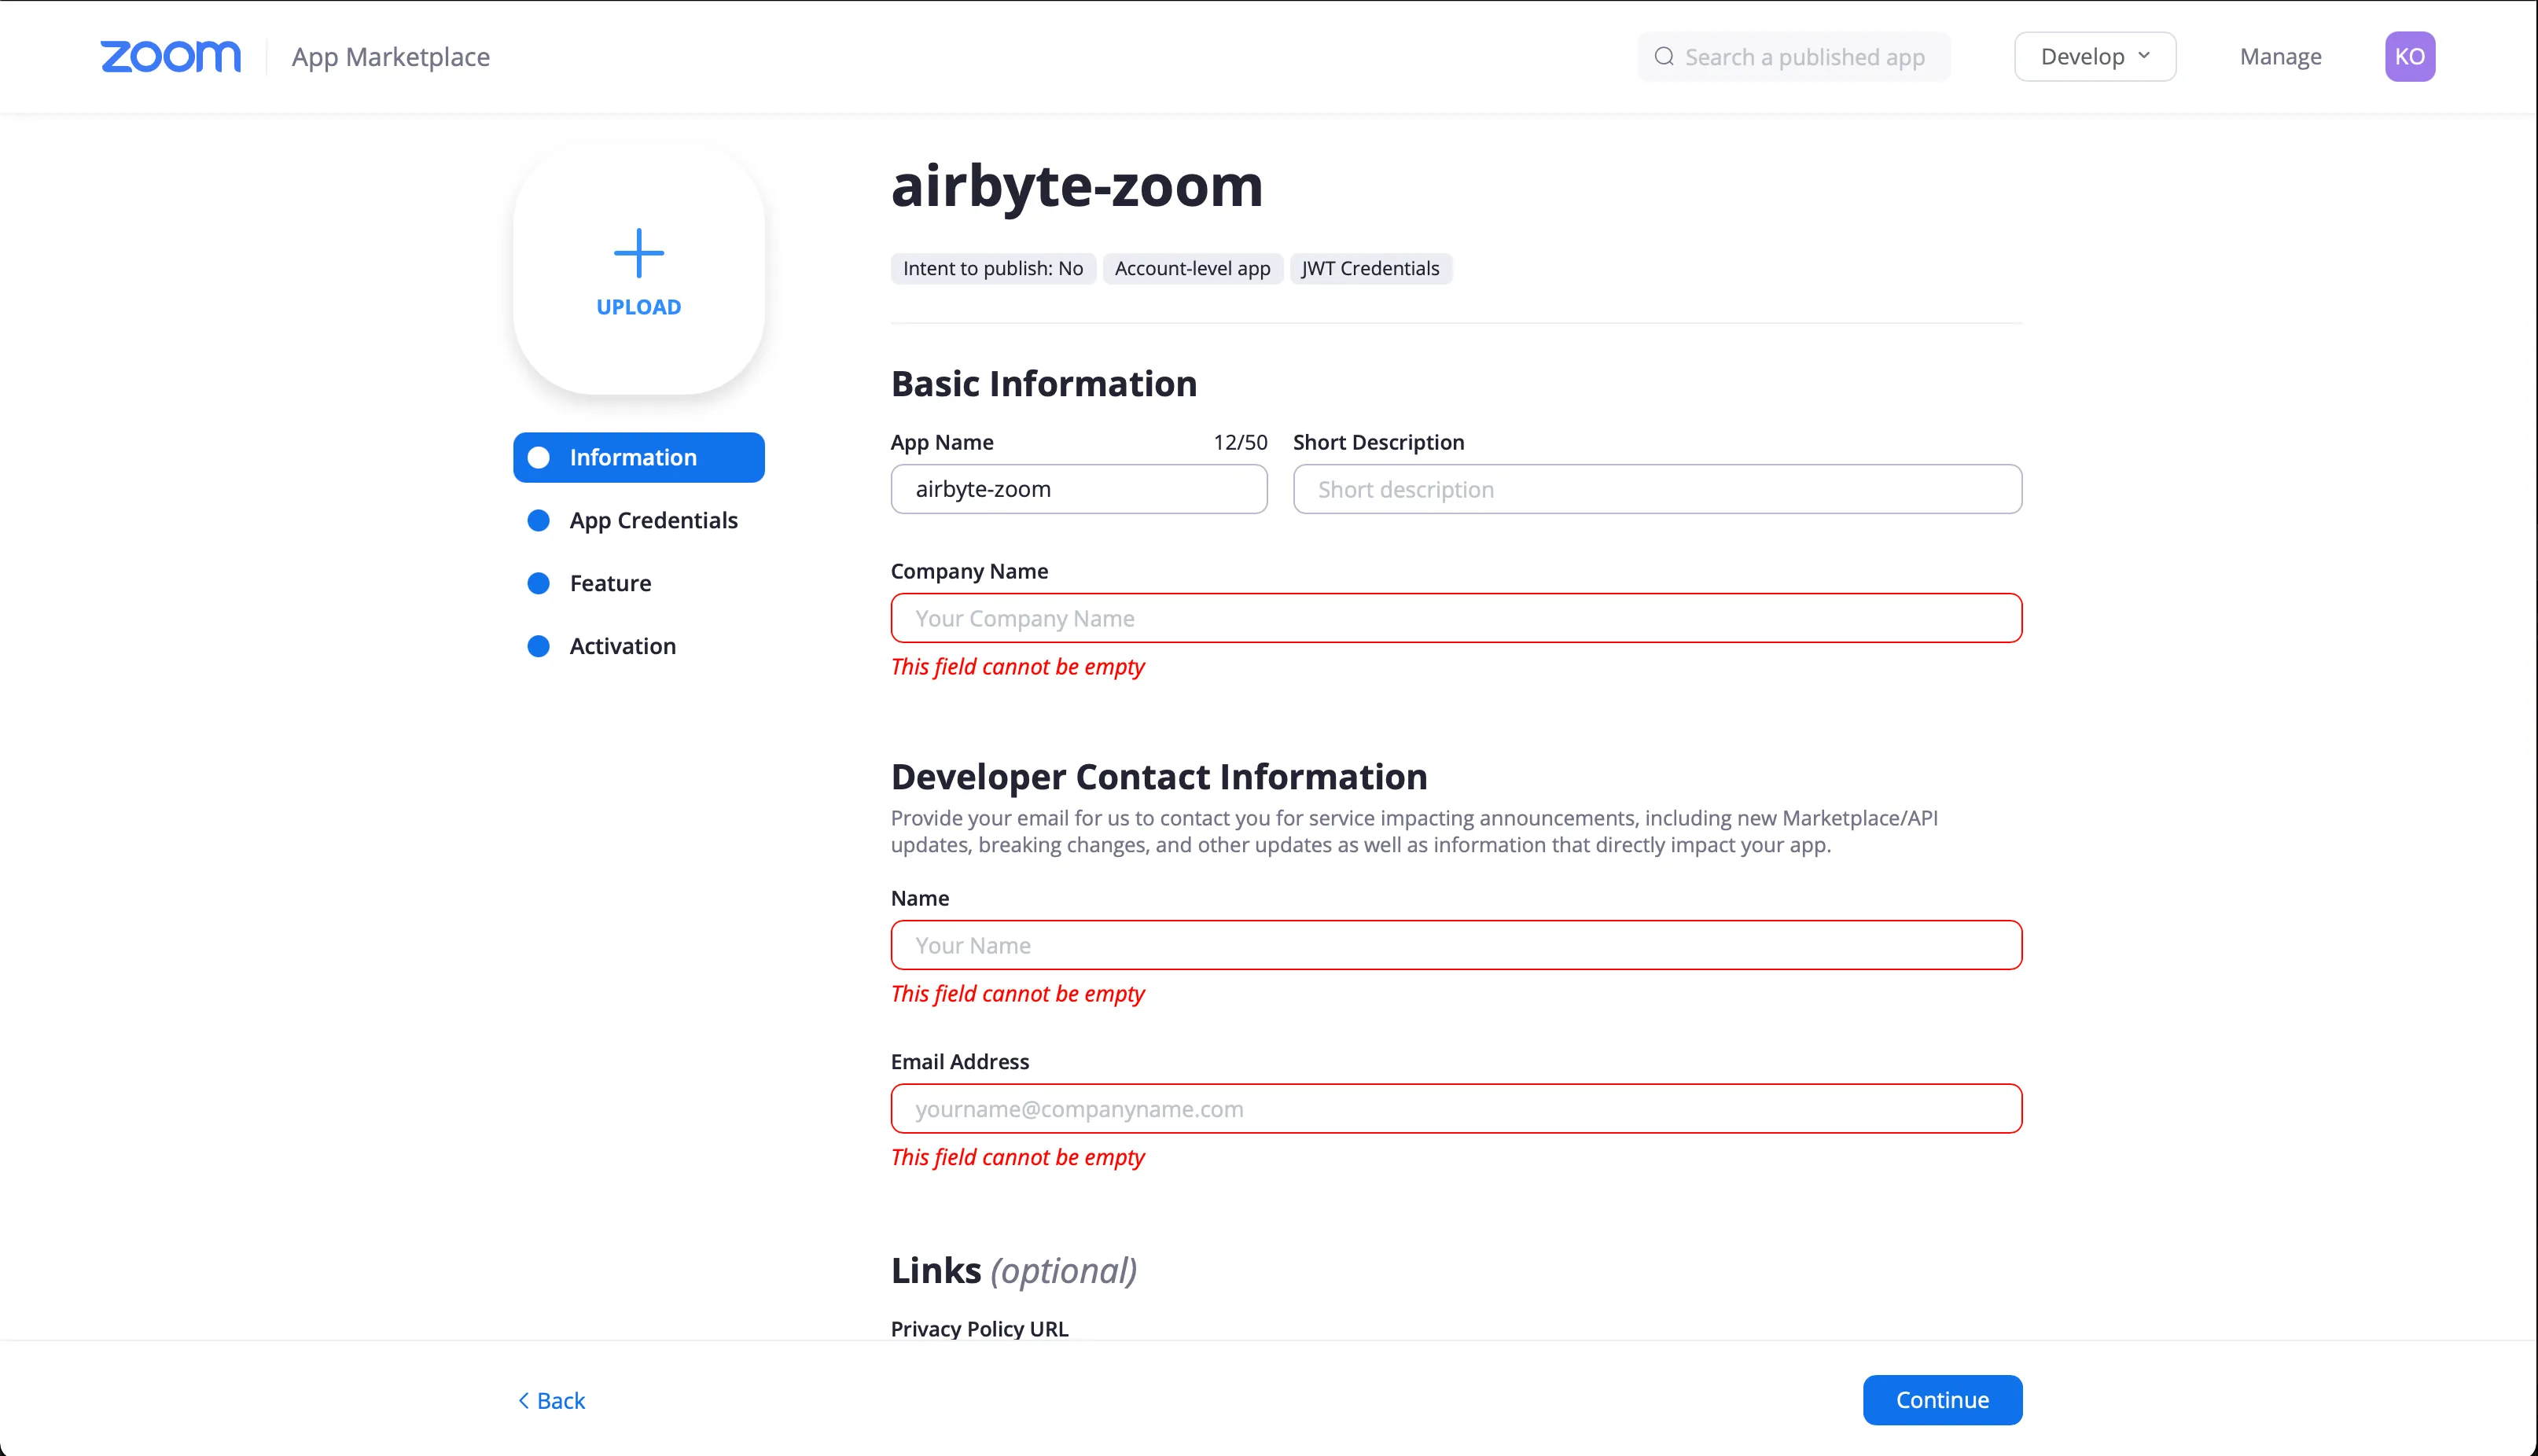Click the Zoom logo
The image size is (2538, 1456).
(x=170, y=57)
